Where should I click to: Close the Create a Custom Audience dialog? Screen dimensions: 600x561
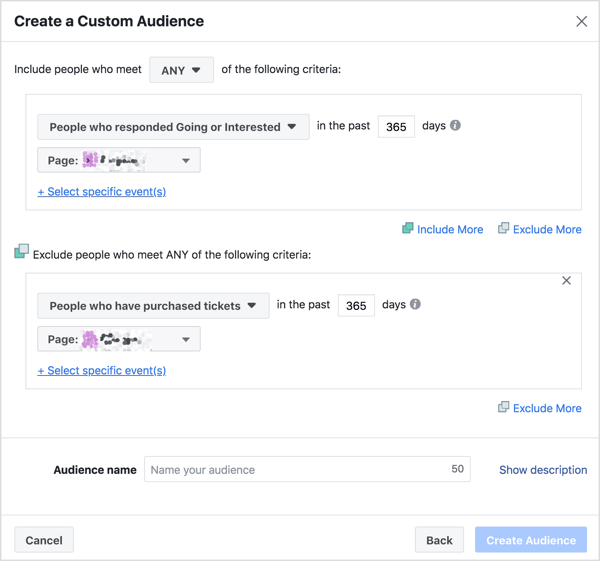point(581,21)
